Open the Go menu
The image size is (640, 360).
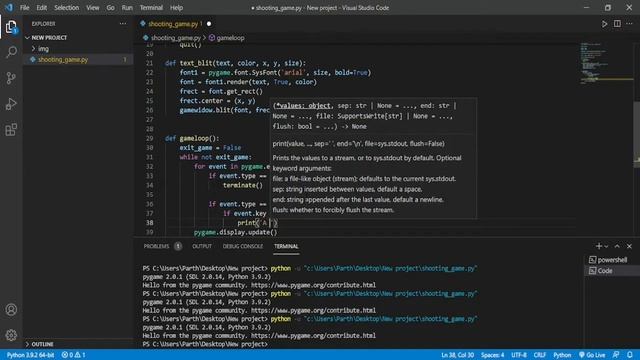point(111,8)
